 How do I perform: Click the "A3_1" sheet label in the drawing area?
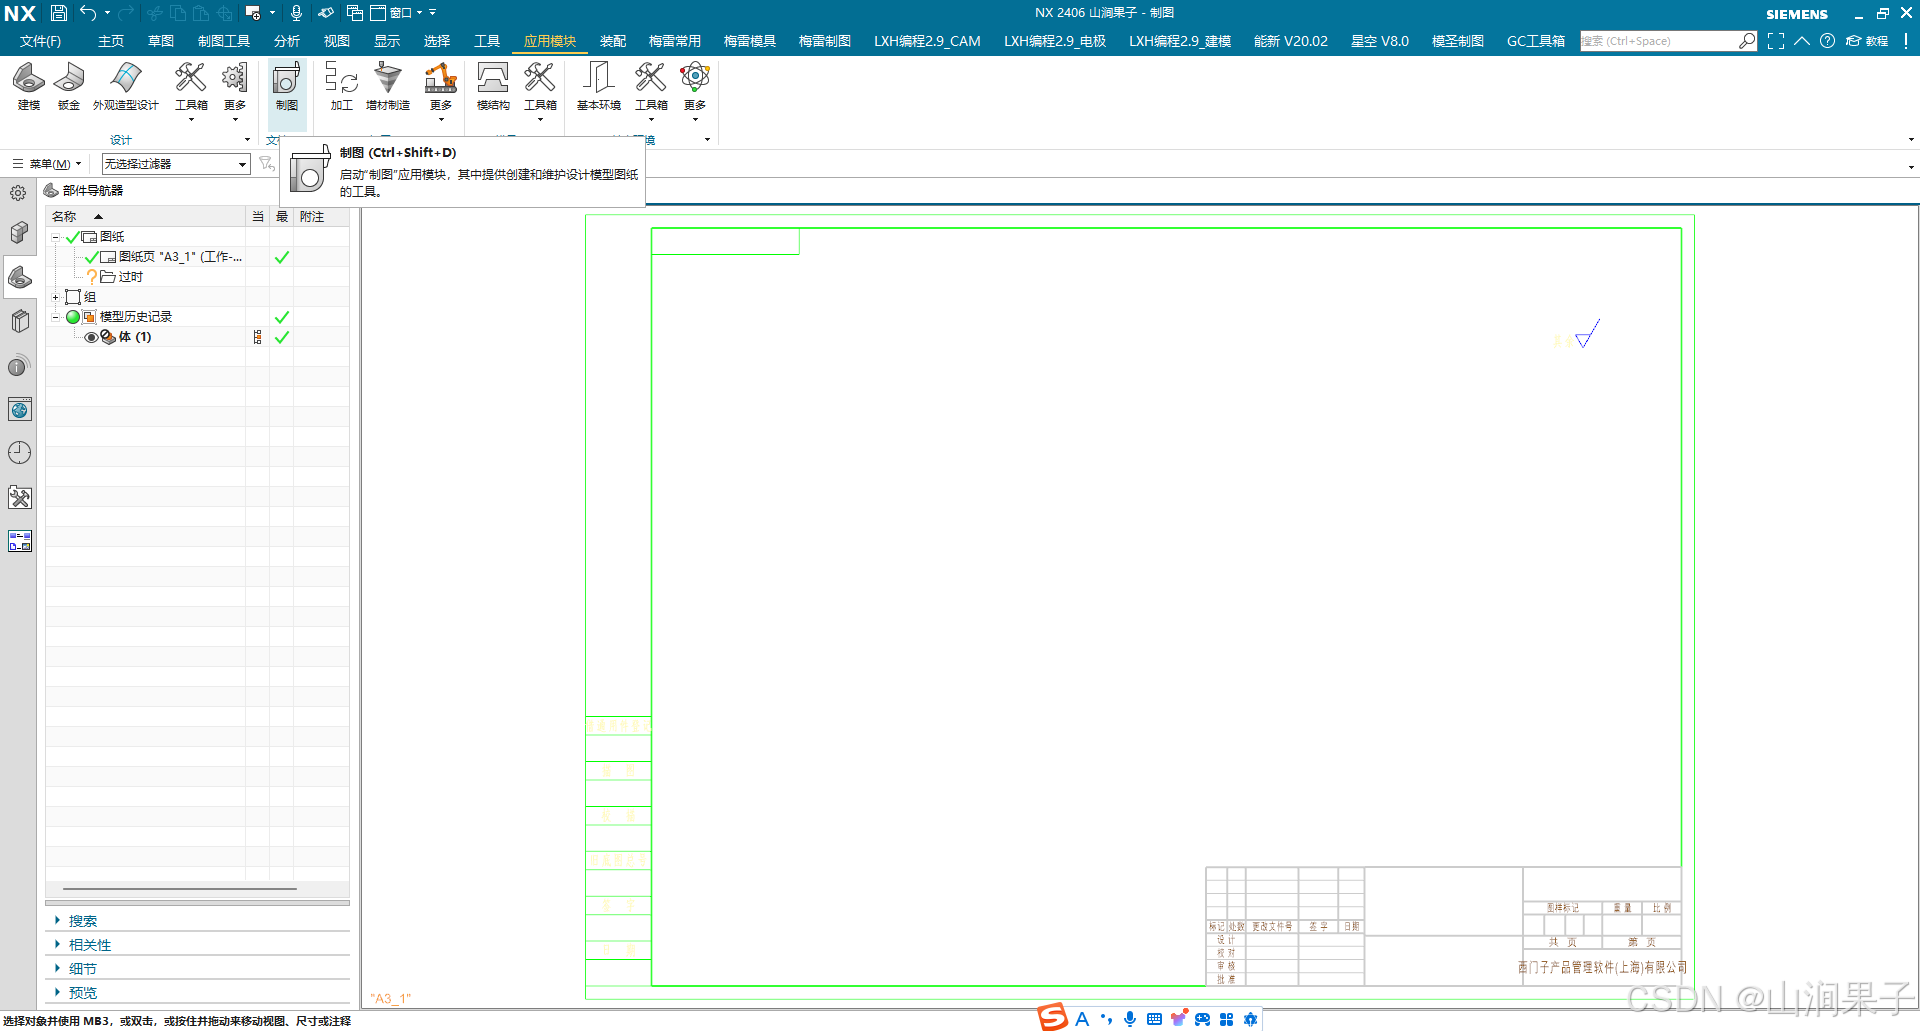coord(391,998)
